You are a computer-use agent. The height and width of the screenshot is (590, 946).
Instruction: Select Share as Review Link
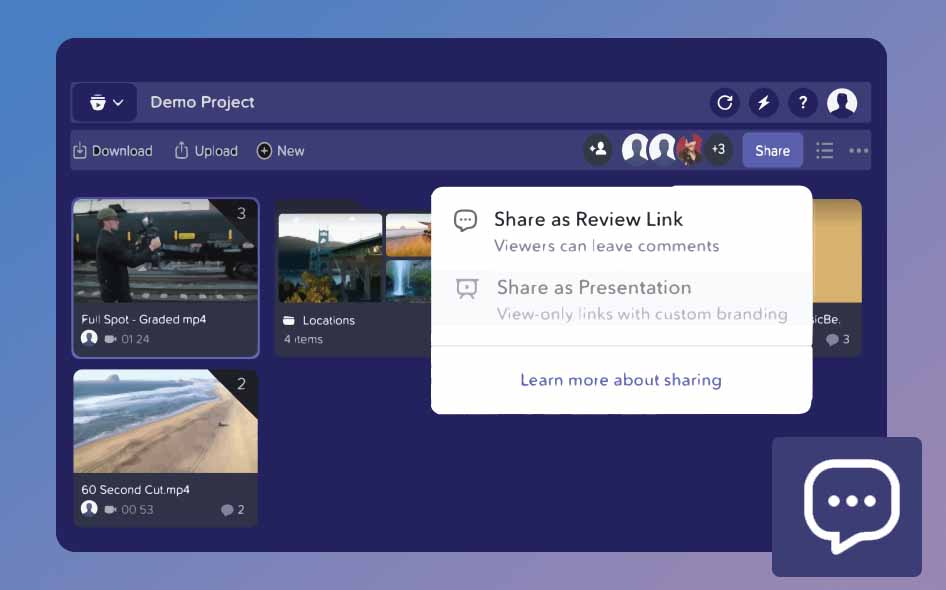588,220
